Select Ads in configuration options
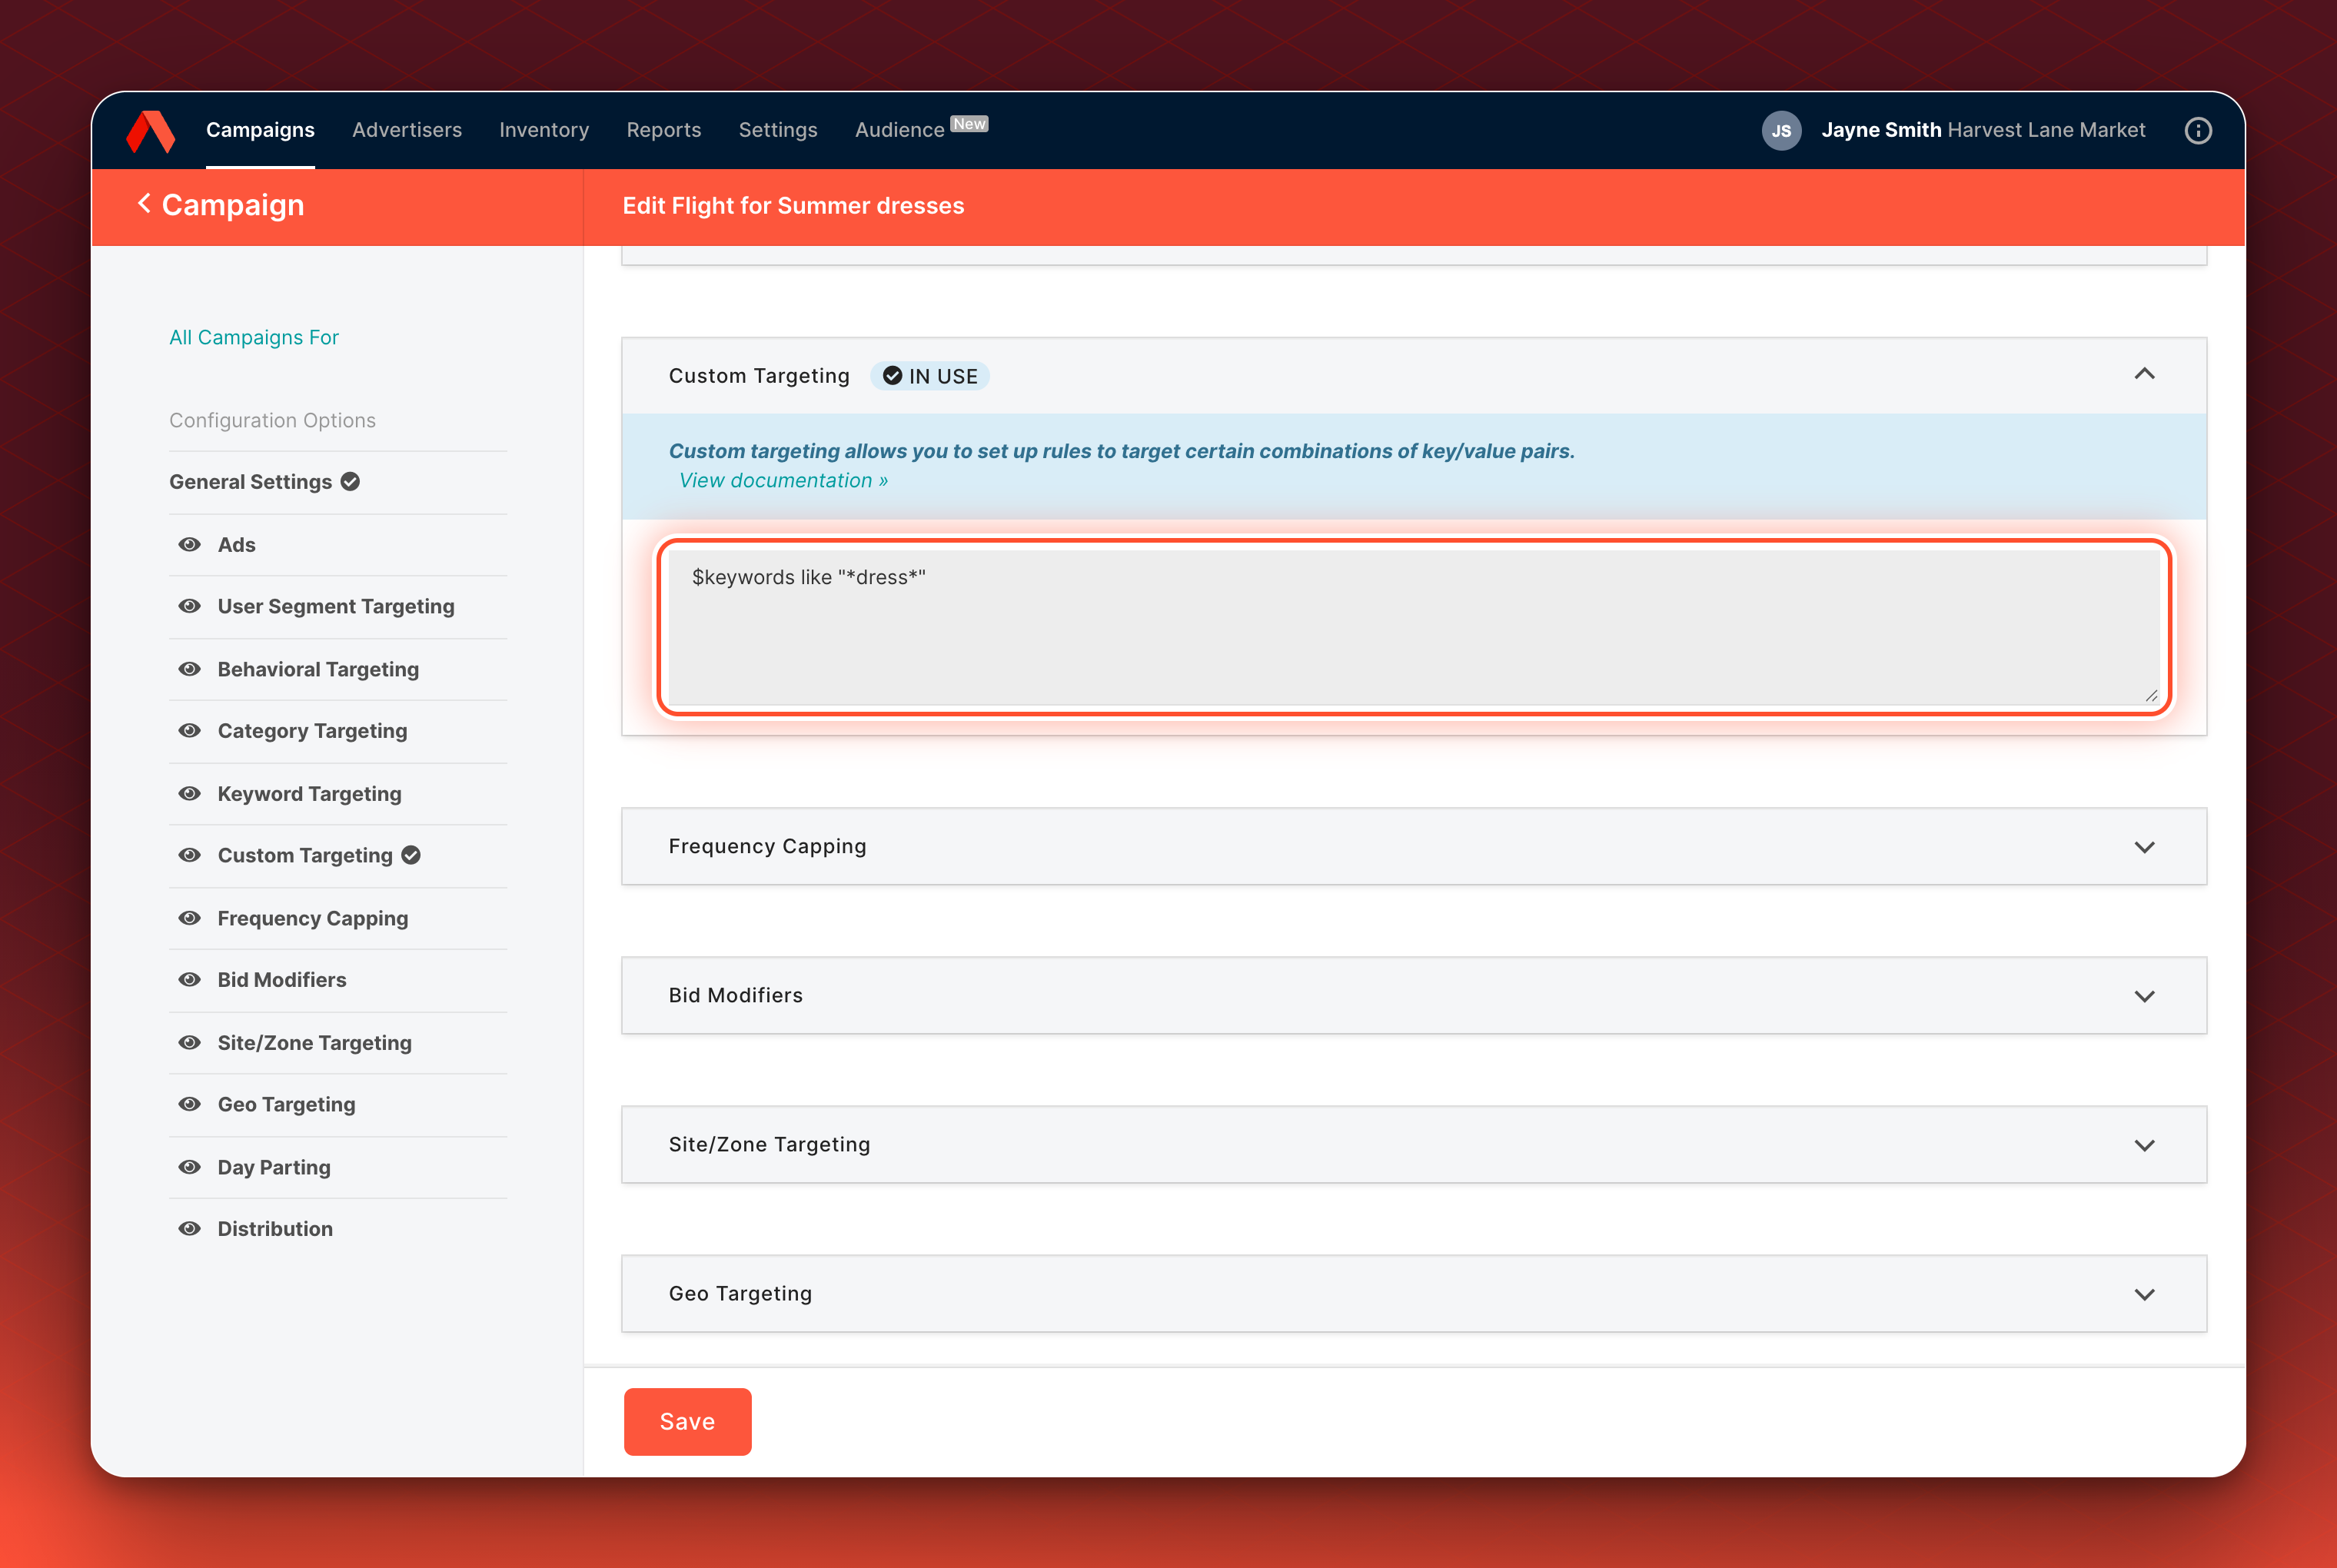This screenshot has width=2337, height=1568. 237,544
